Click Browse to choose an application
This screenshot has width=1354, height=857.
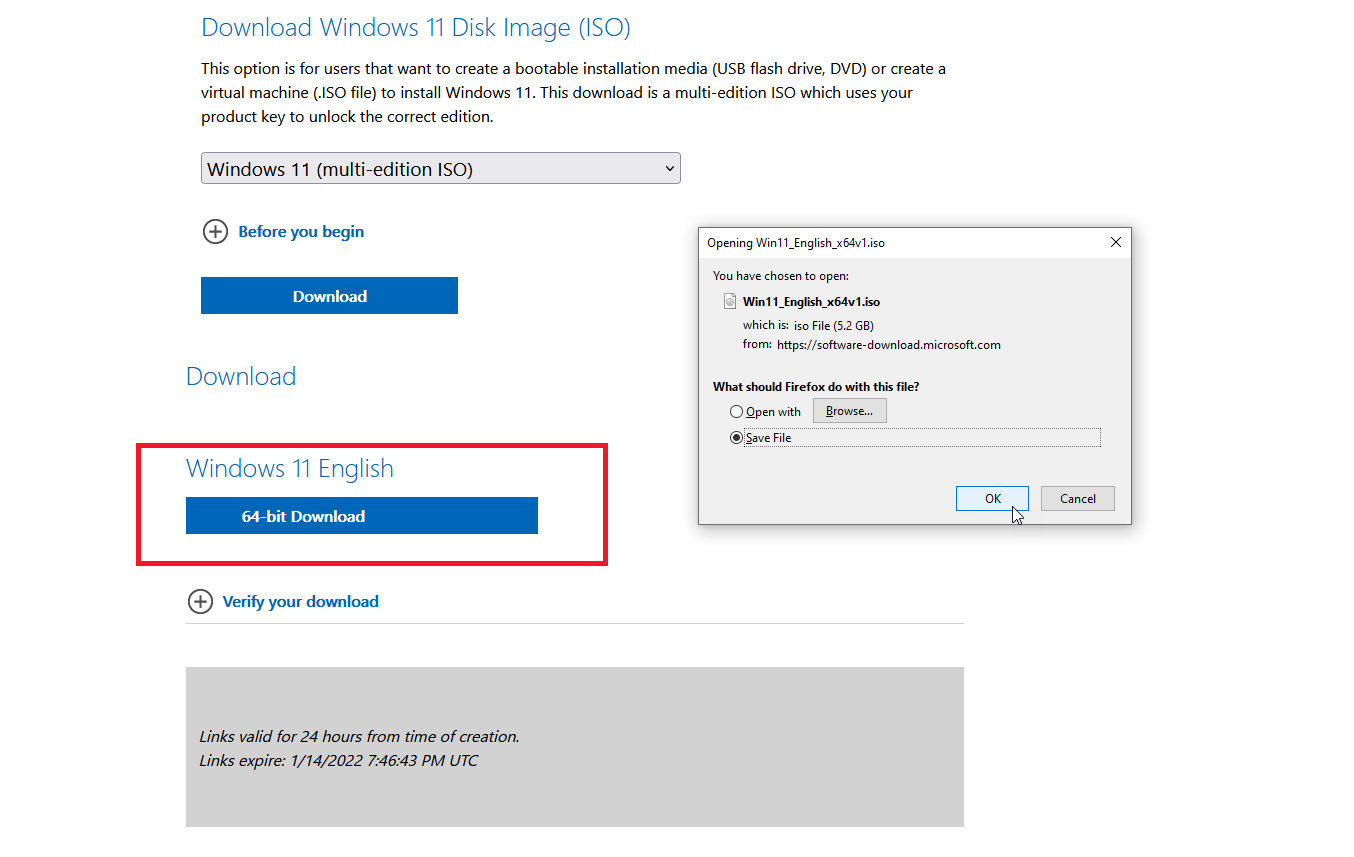coord(849,410)
